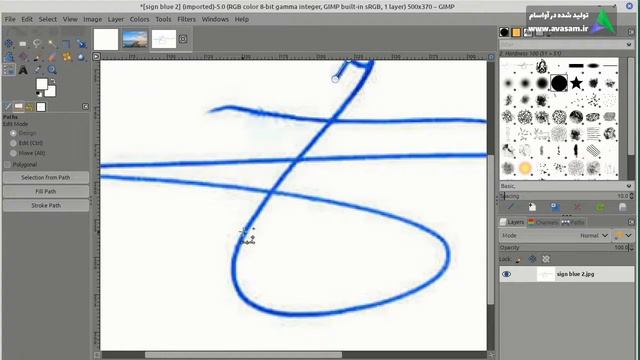The width and height of the screenshot is (640, 360).
Task: Select the Warp Transform tool
Action: click(x=9, y=57)
